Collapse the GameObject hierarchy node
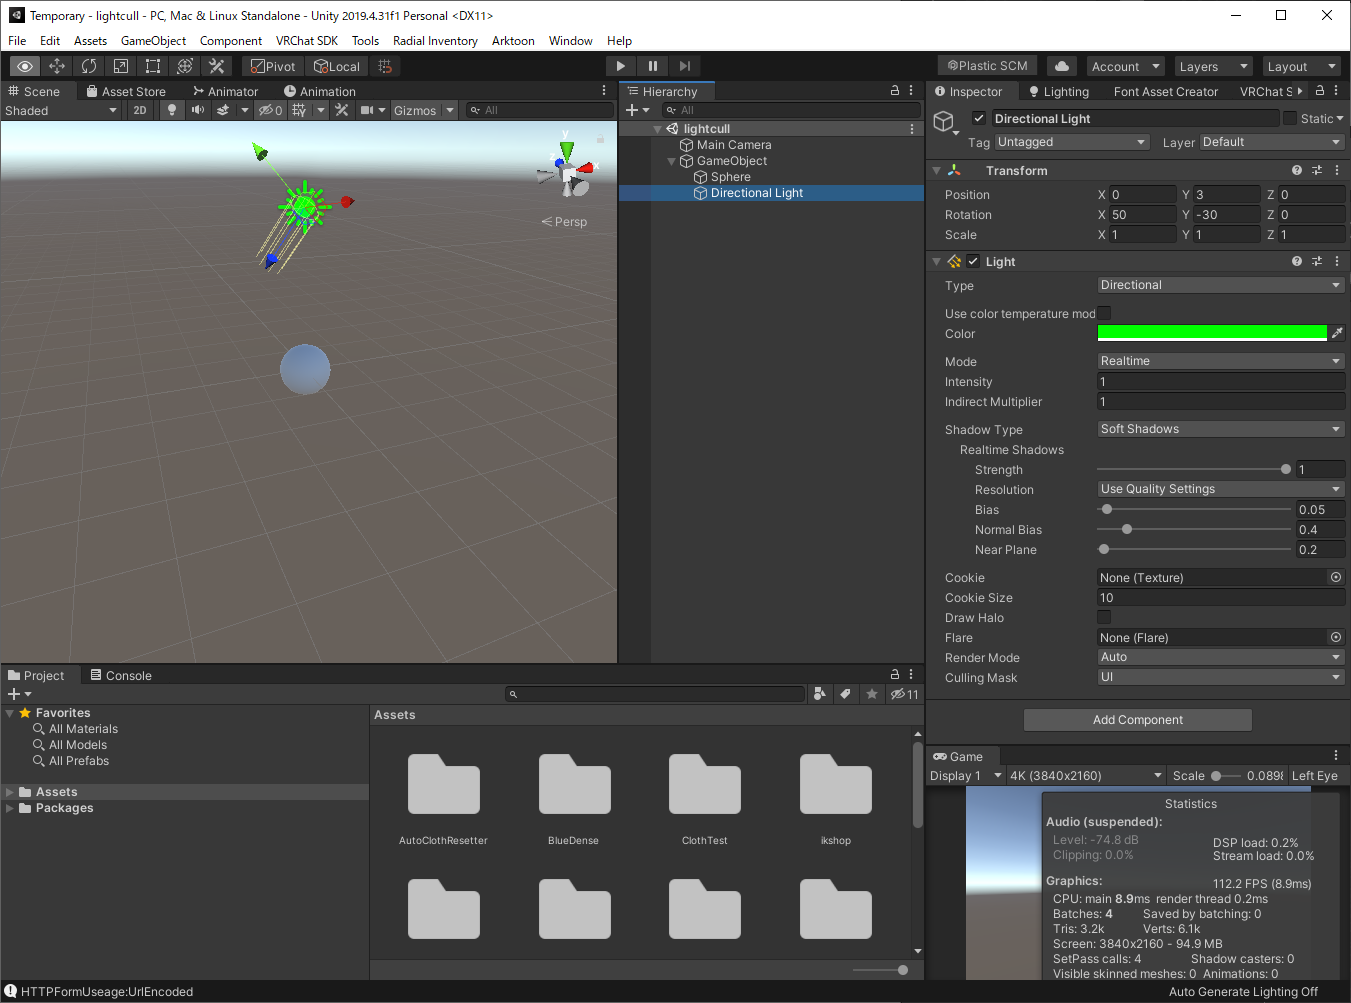This screenshot has height=1003, width=1351. (672, 161)
